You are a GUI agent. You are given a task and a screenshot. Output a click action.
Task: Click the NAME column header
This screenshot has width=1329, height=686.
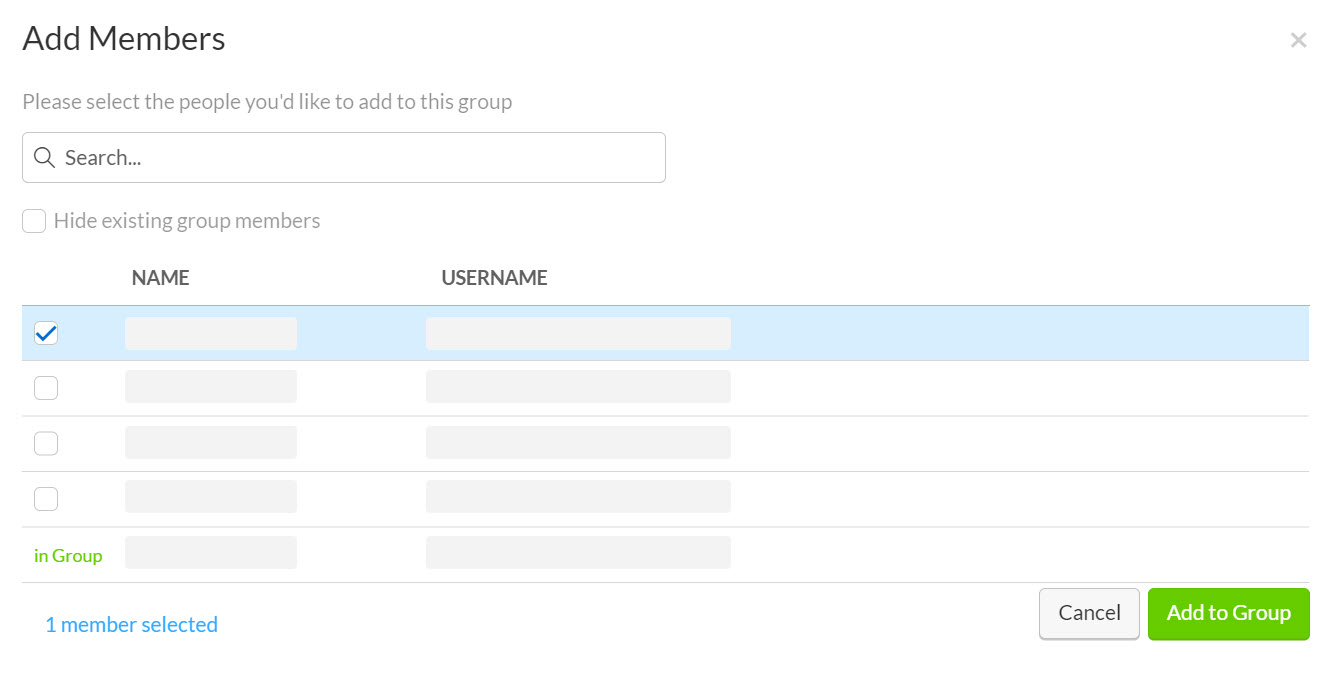[160, 278]
